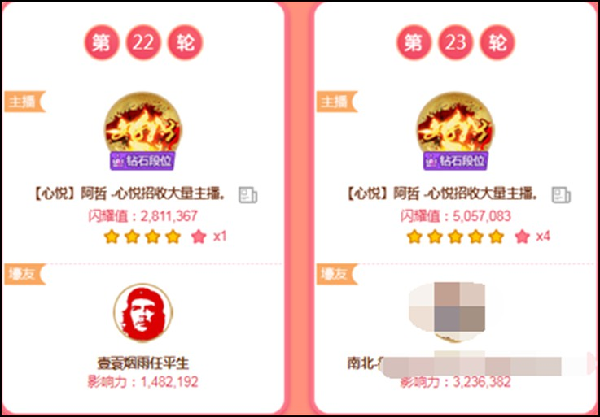Screen dimensions: 600x417
Task: Click the round 23 anchor avatar
Action: click(x=455, y=122)
